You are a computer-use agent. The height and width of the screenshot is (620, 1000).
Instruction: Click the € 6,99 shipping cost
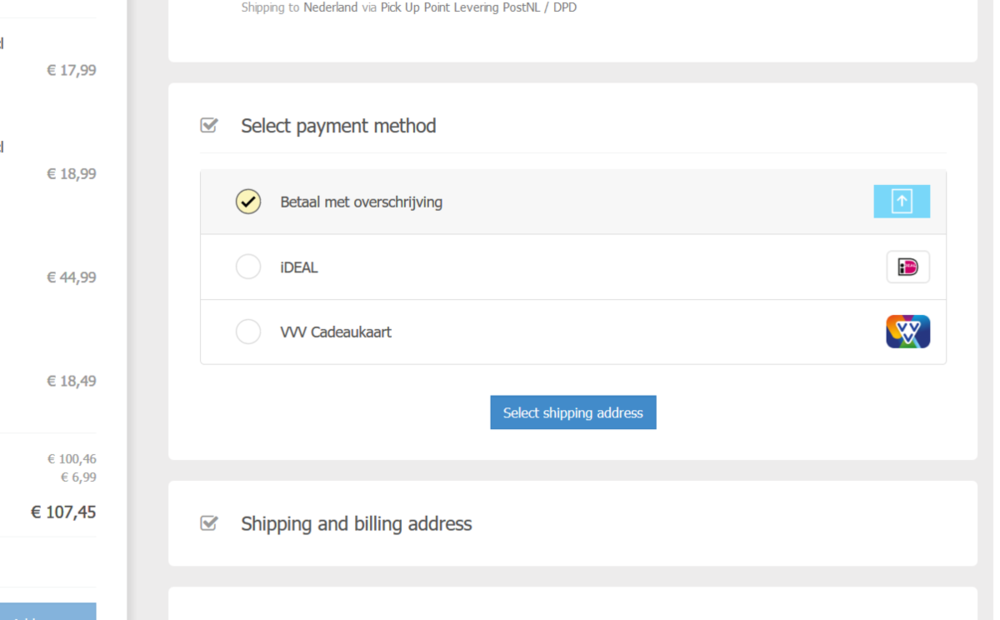click(78, 478)
